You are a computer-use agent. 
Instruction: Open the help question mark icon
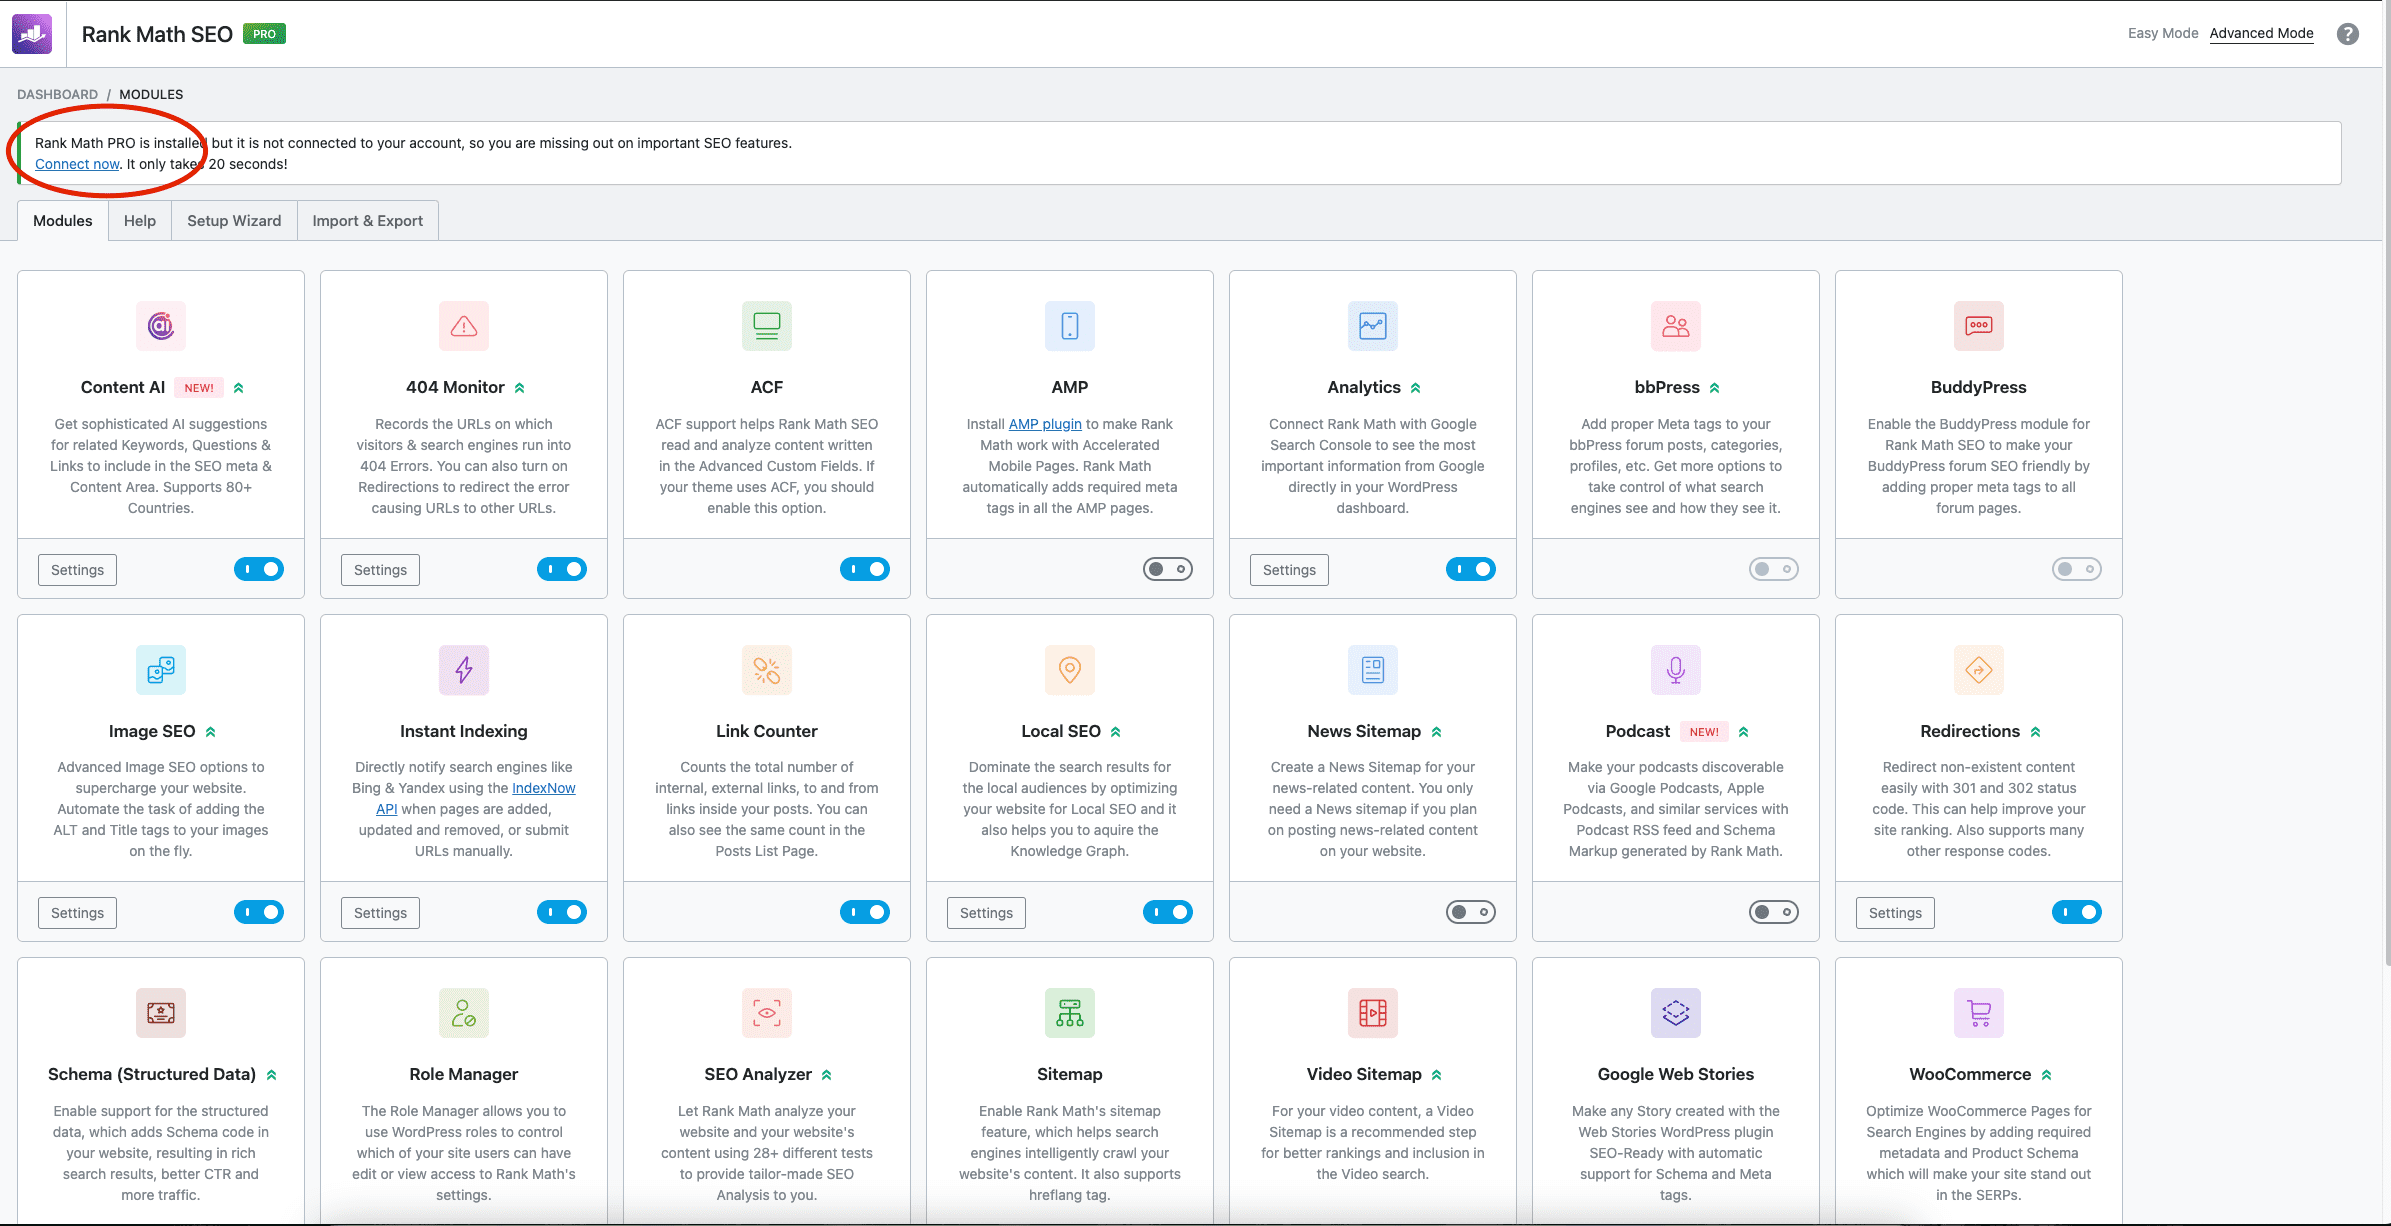click(2347, 34)
